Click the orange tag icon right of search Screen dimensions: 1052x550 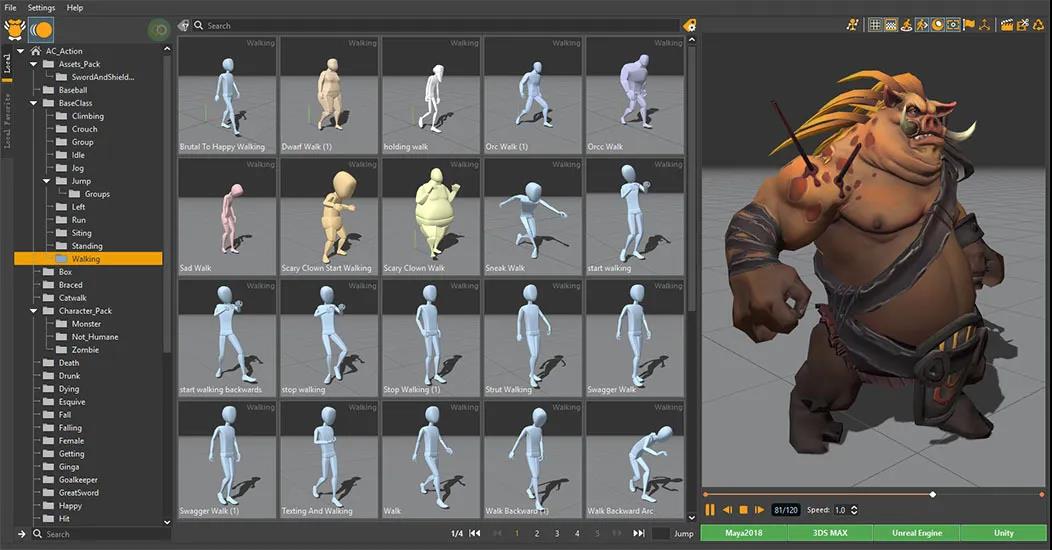(x=689, y=25)
